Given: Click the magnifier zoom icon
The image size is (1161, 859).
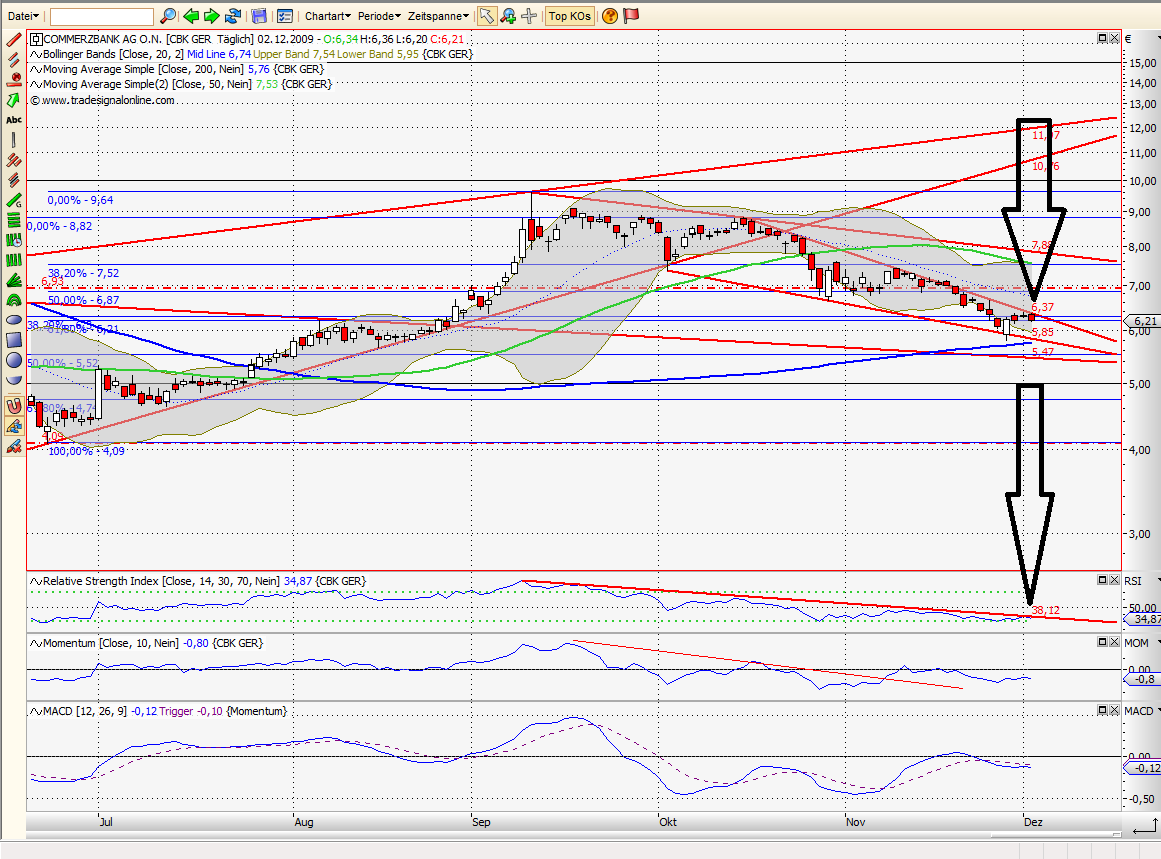Looking at the screenshot, I should [167, 16].
